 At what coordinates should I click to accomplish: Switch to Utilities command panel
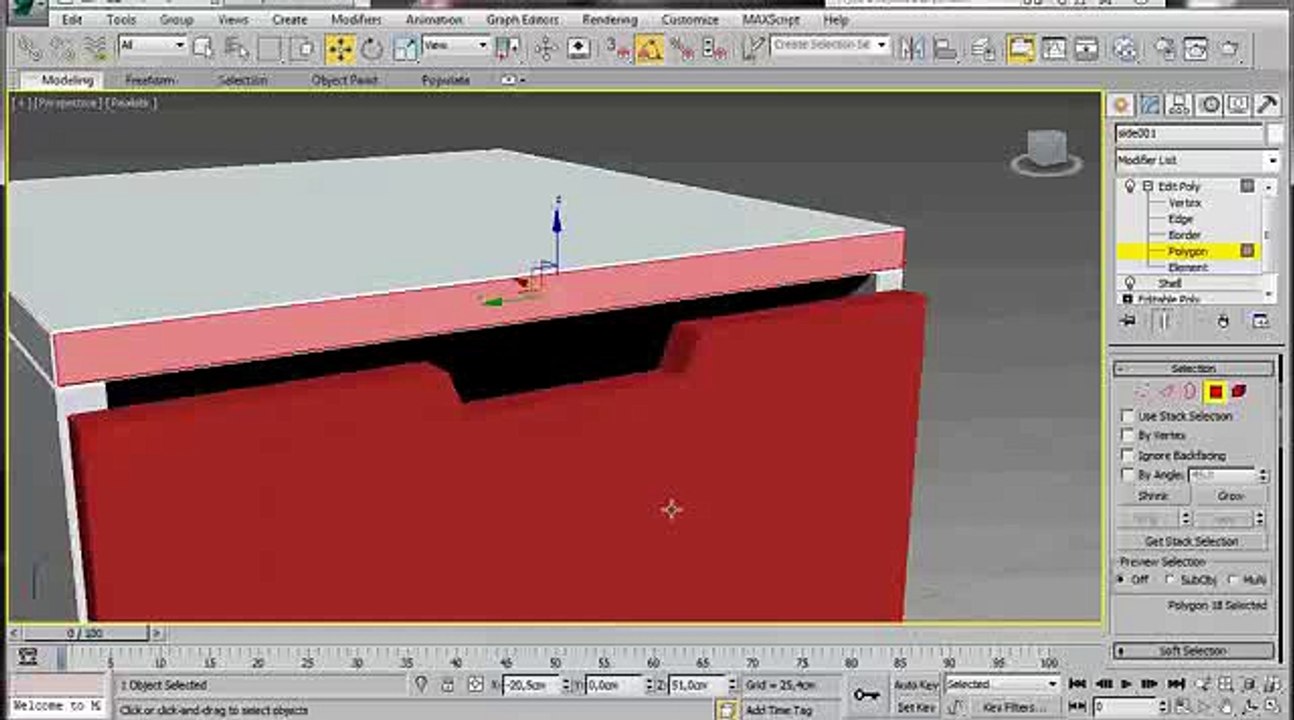click(1267, 104)
